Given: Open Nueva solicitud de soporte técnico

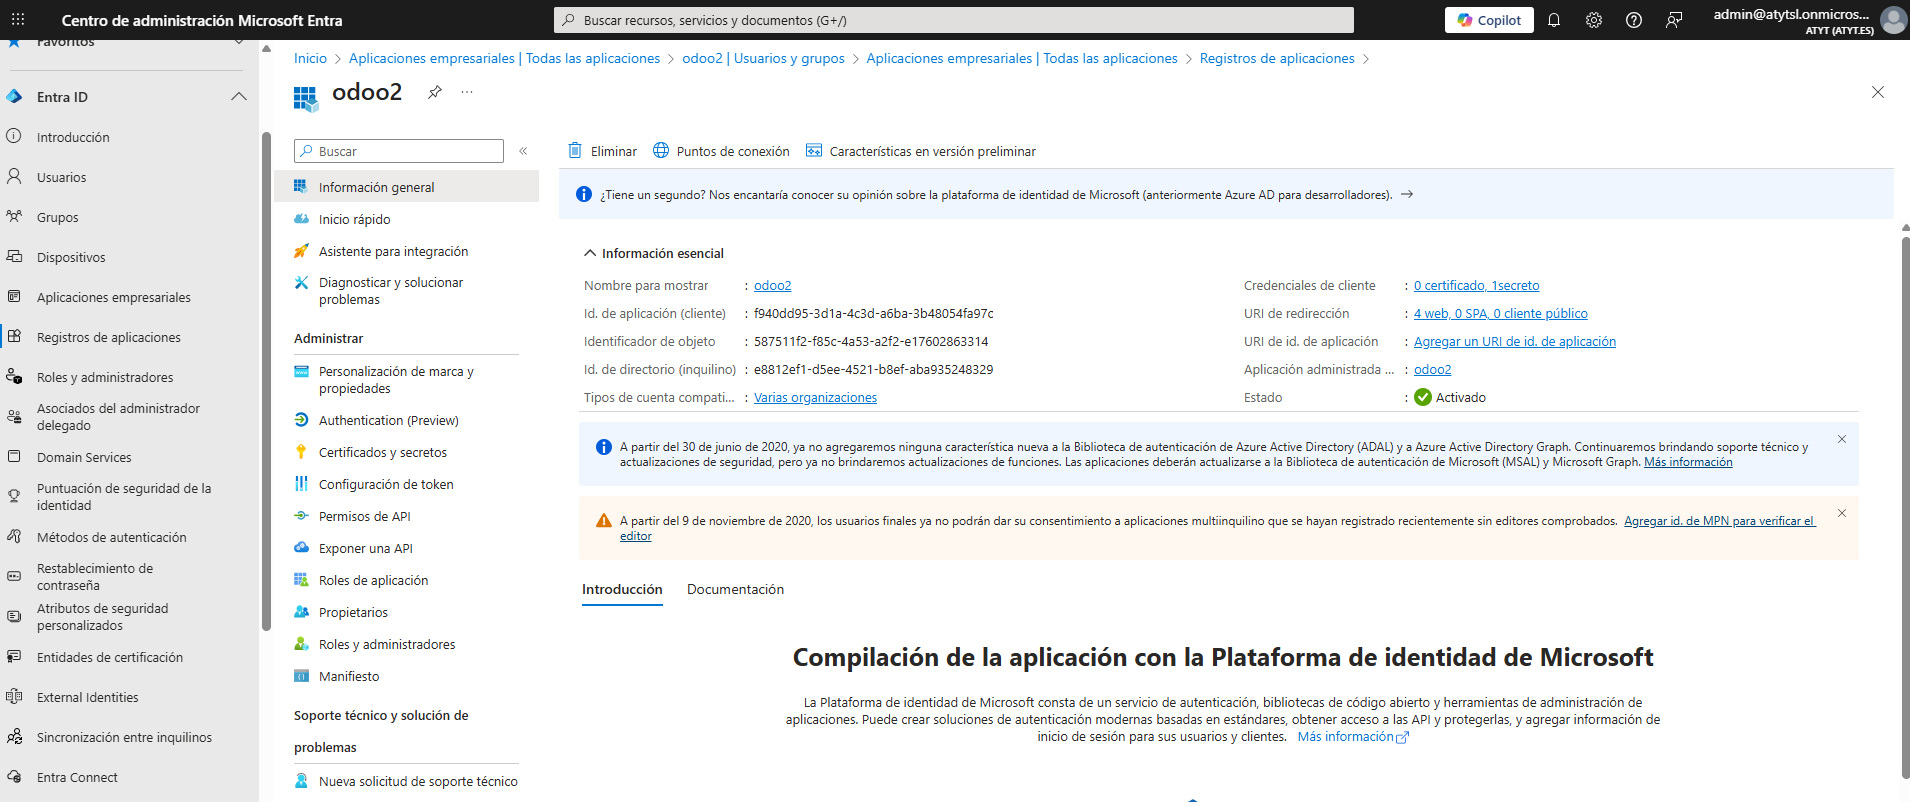Looking at the screenshot, I should coord(418,781).
